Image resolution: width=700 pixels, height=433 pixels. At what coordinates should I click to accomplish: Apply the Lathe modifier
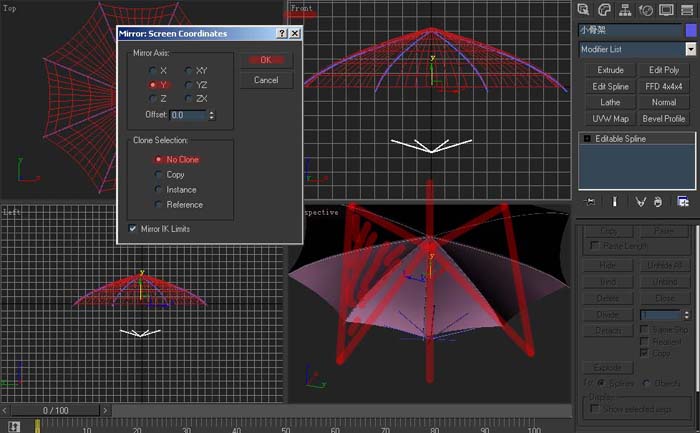click(610, 102)
